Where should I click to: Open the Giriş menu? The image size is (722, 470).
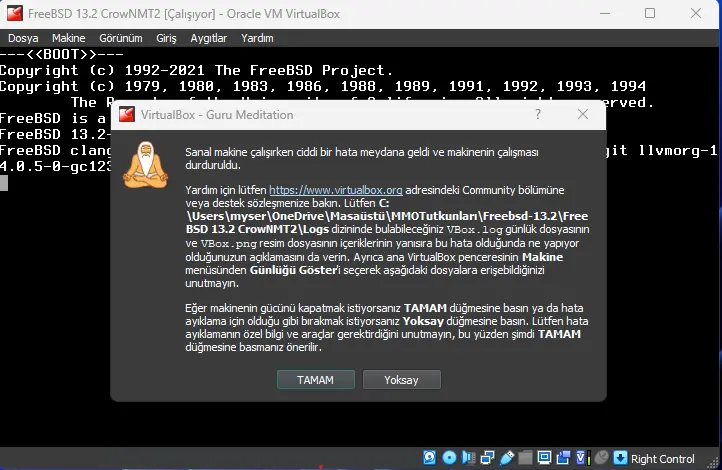[166, 38]
